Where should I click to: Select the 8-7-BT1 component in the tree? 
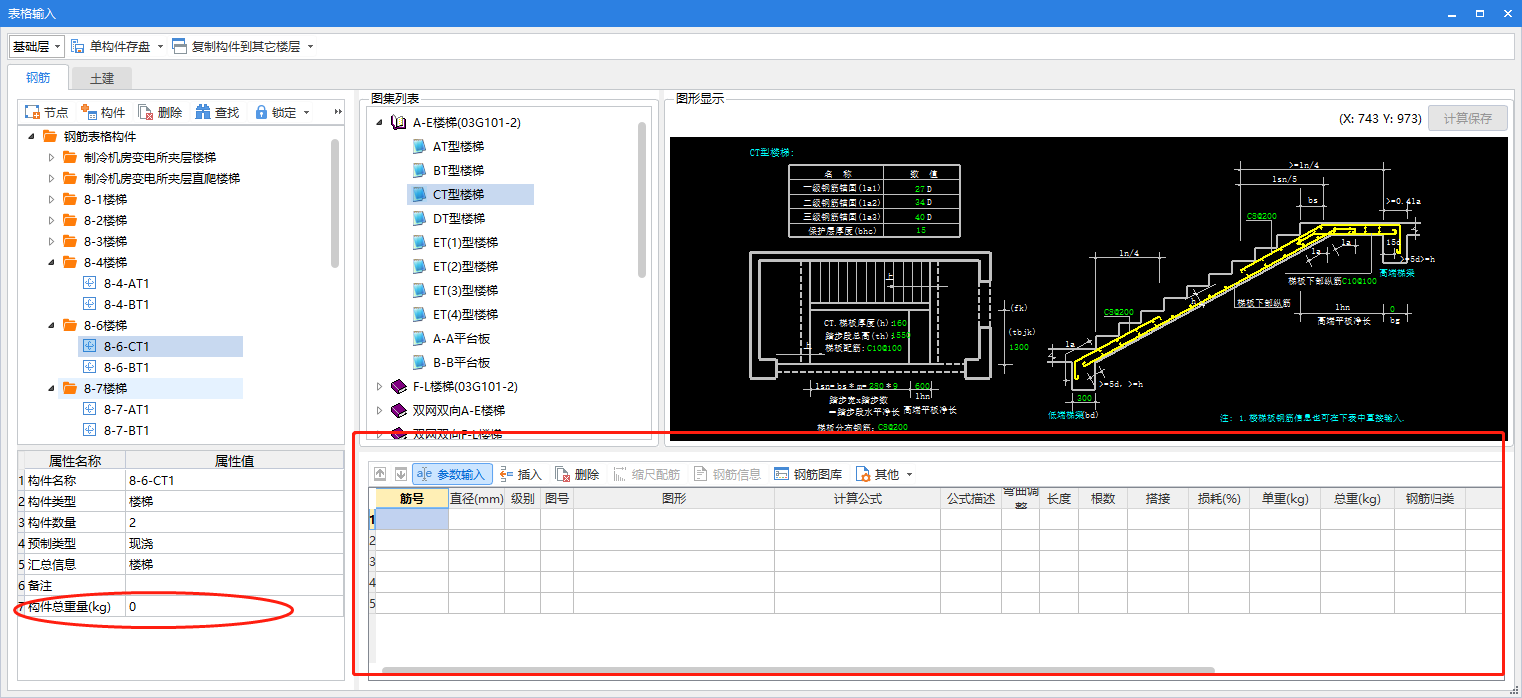point(126,430)
